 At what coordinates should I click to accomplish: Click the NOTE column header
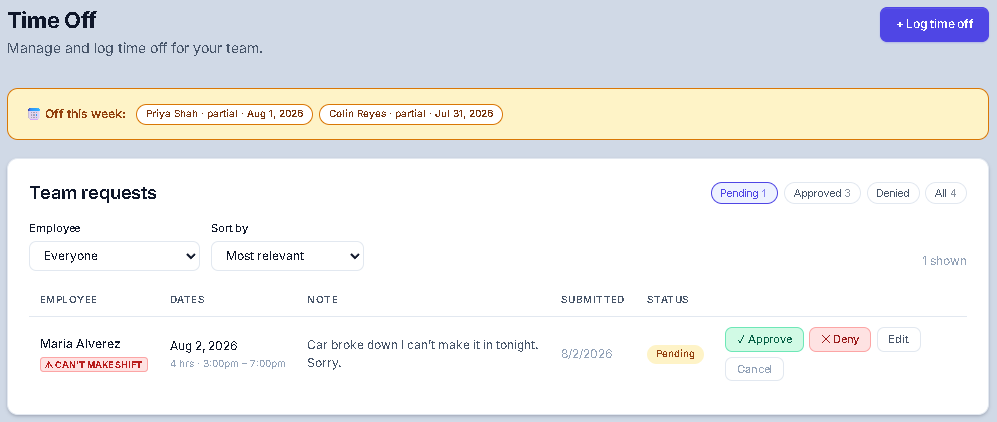point(322,299)
